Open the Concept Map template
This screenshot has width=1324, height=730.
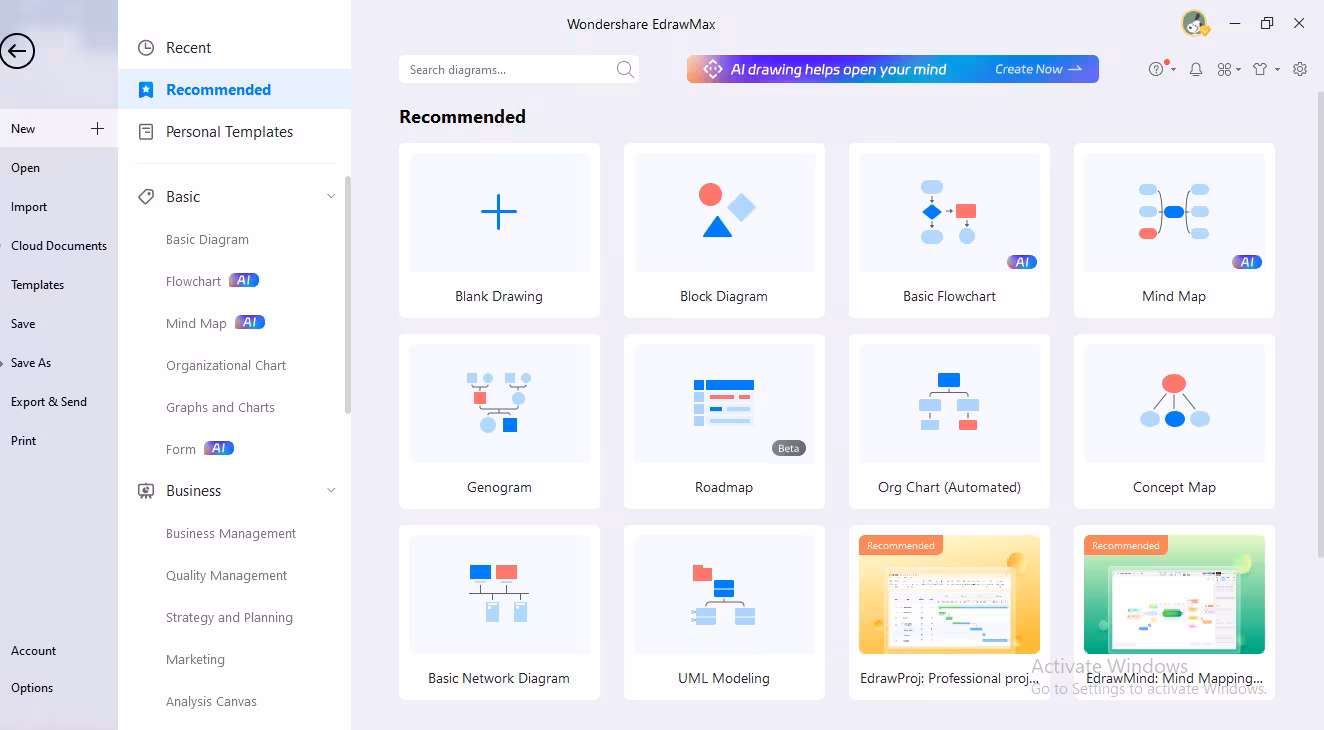click(1174, 421)
